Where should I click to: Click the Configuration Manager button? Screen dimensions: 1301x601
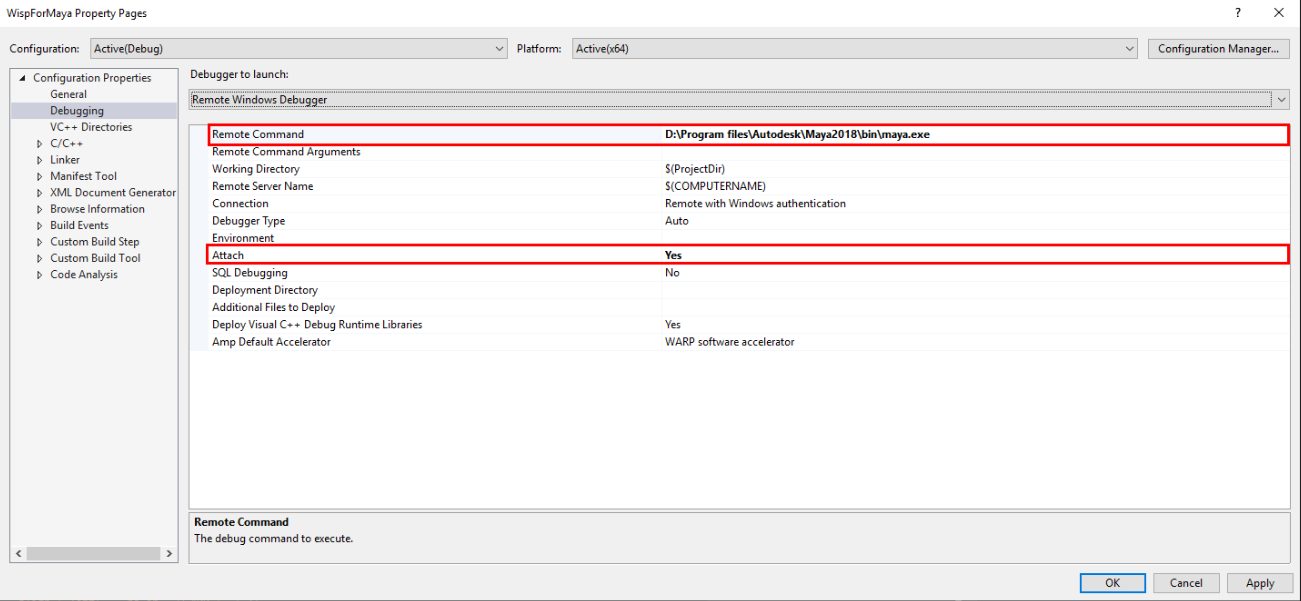pyautogui.click(x=1217, y=48)
